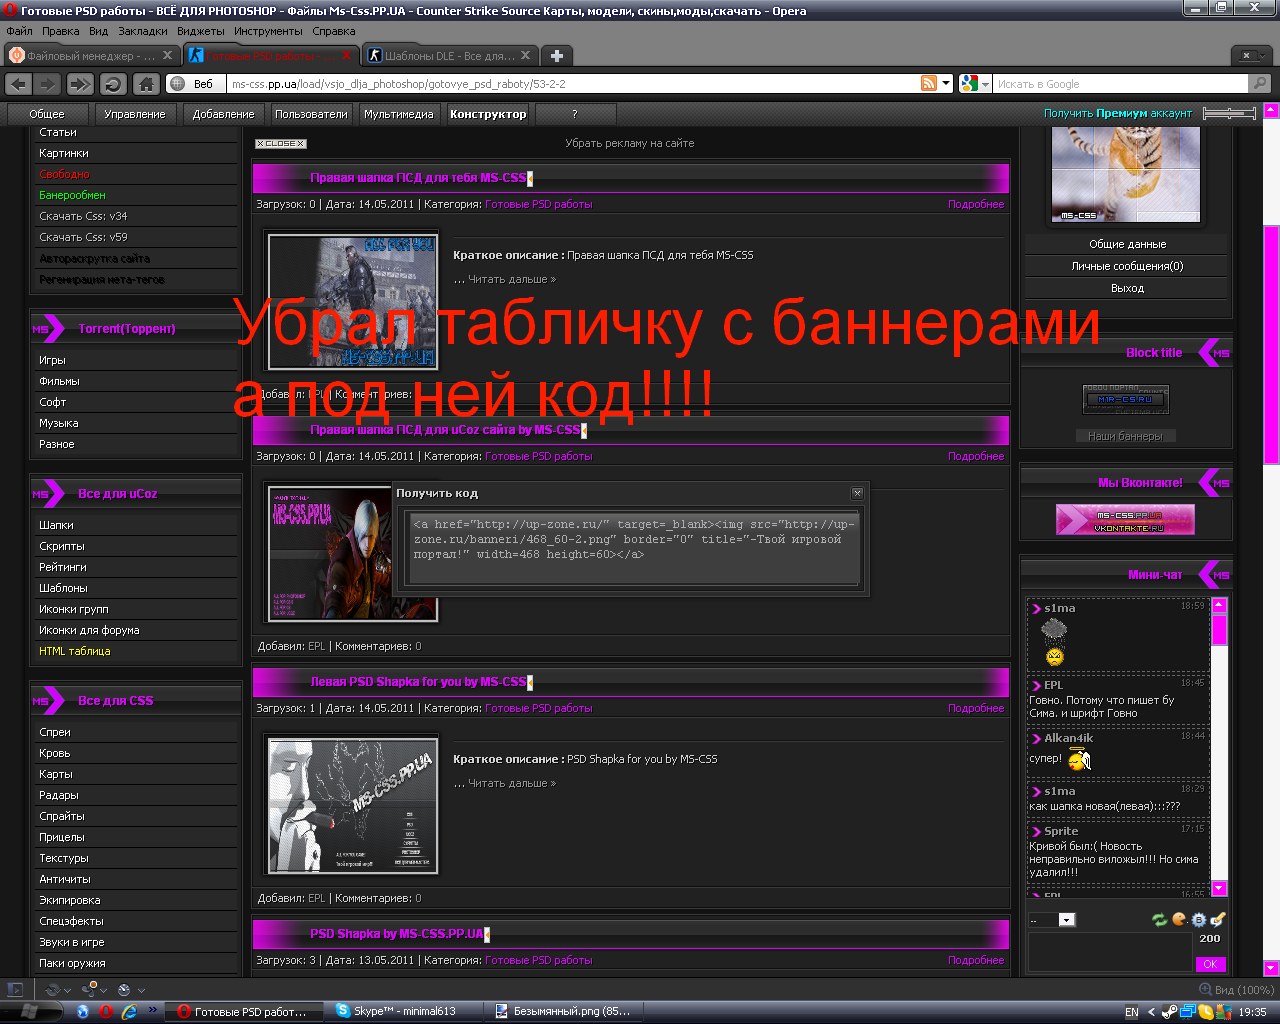
Task: Click the mini-chat BB-codes icon
Action: pyautogui.click(x=1199, y=920)
